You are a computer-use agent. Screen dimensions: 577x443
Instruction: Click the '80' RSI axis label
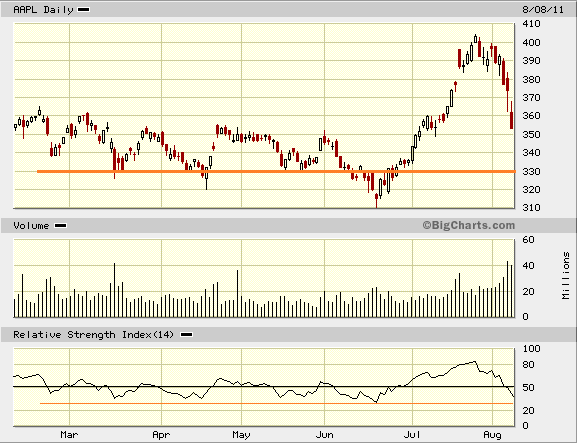coord(528,365)
